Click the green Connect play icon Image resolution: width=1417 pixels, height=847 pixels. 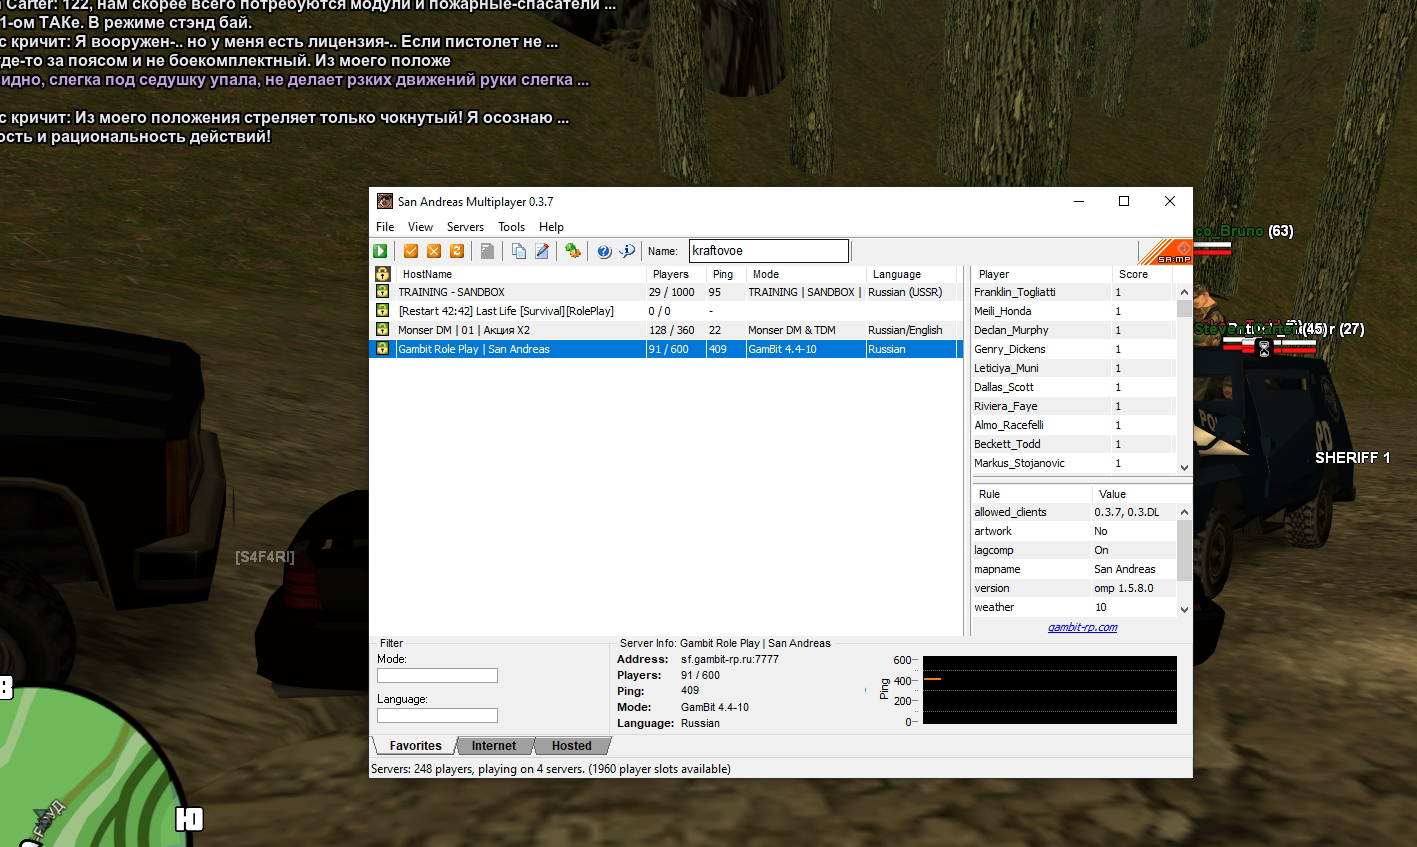(x=380, y=251)
